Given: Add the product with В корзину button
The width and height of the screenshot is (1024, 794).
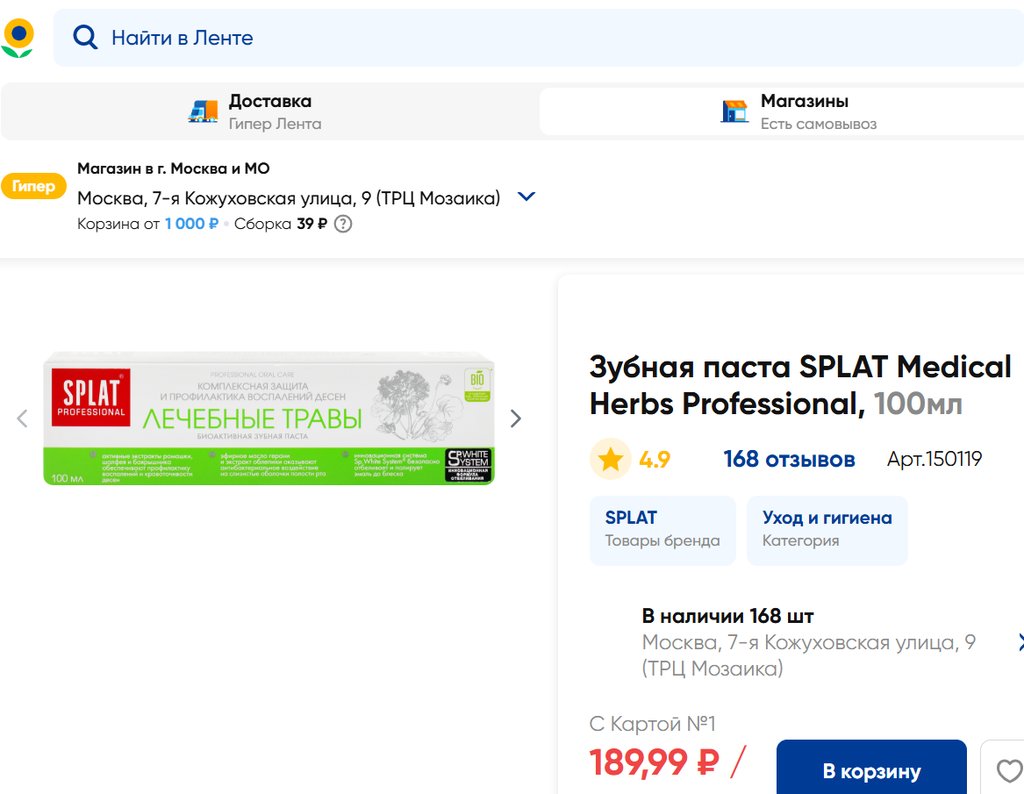Looking at the screenshot, I should pyautogui.click(x=871, y=771).
